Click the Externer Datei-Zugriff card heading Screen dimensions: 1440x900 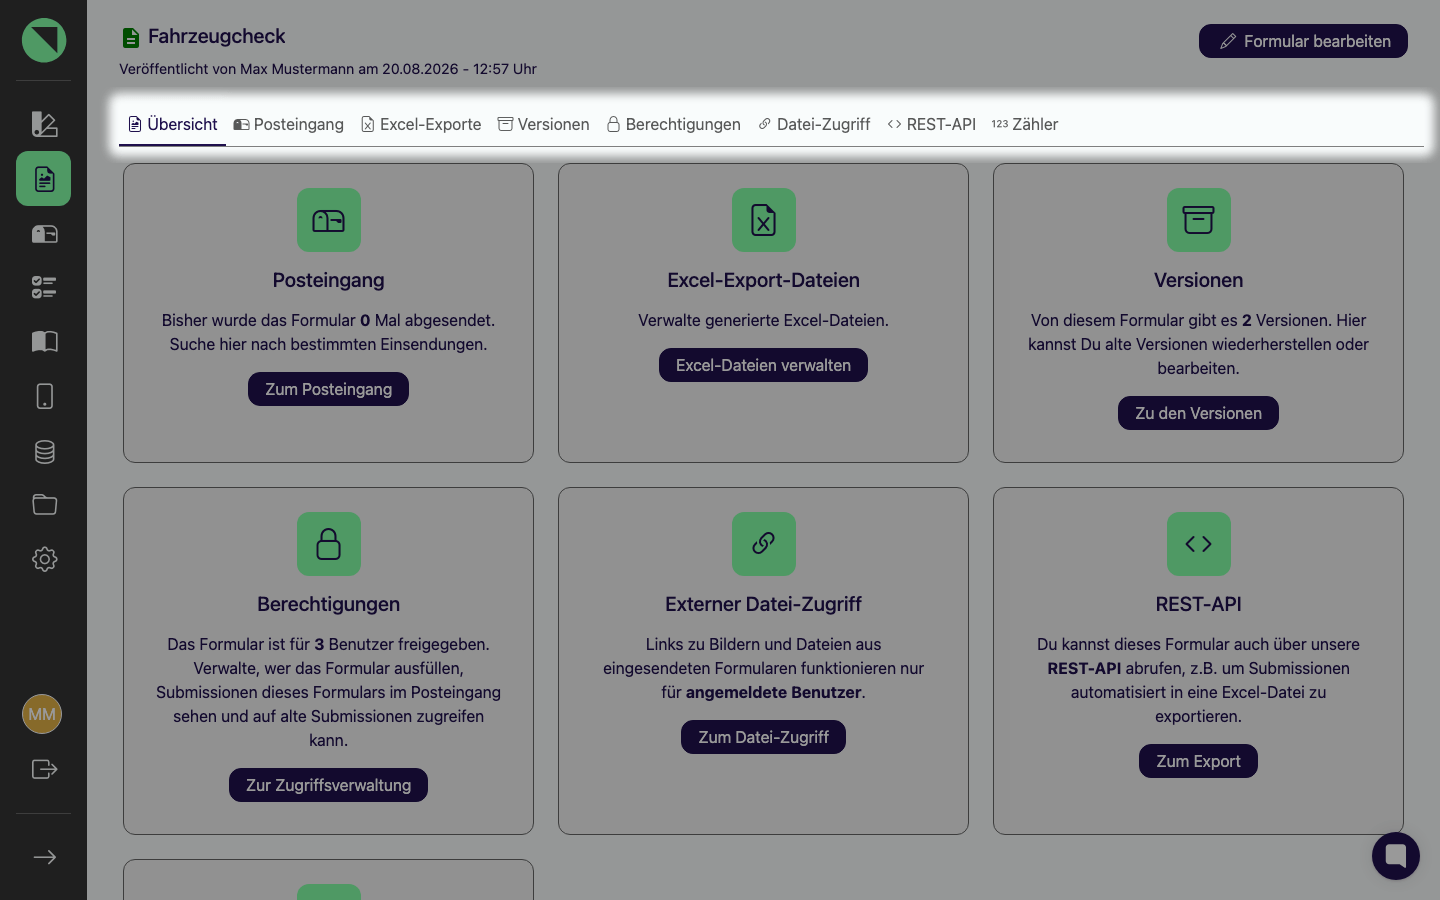coord(763,604)
